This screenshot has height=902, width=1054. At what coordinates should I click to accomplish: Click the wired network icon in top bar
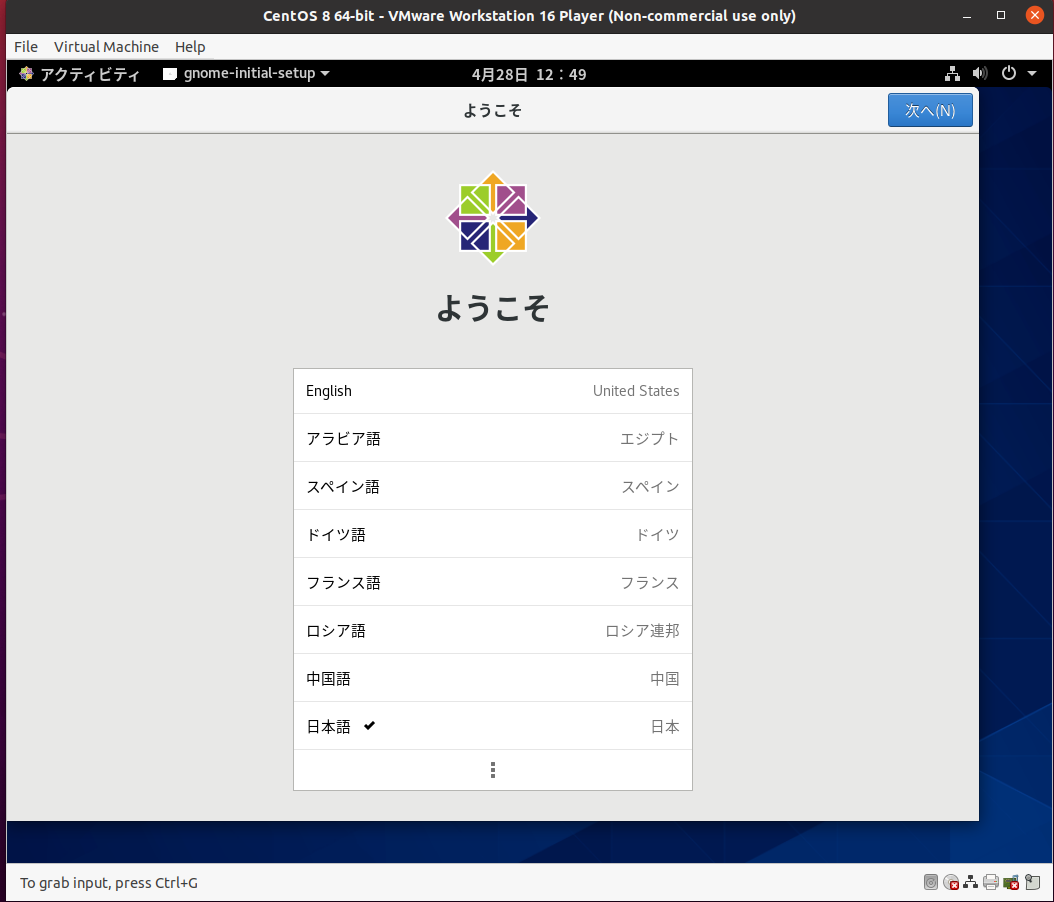[952, 74]
